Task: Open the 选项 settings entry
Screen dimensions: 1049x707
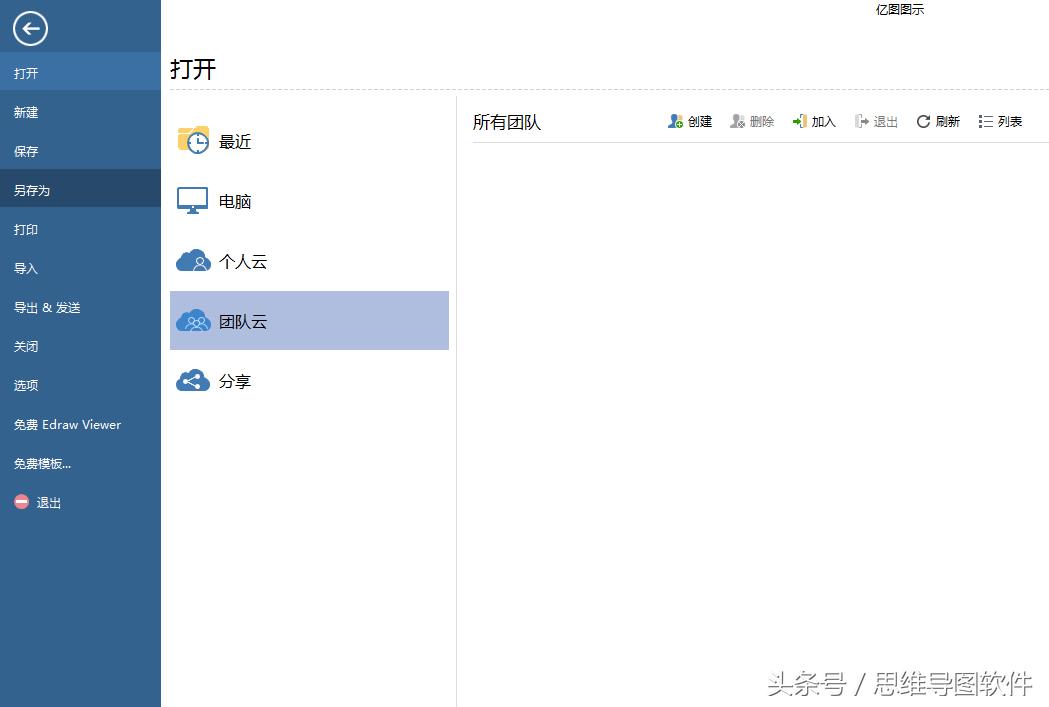Action: [x=26, y=385]
